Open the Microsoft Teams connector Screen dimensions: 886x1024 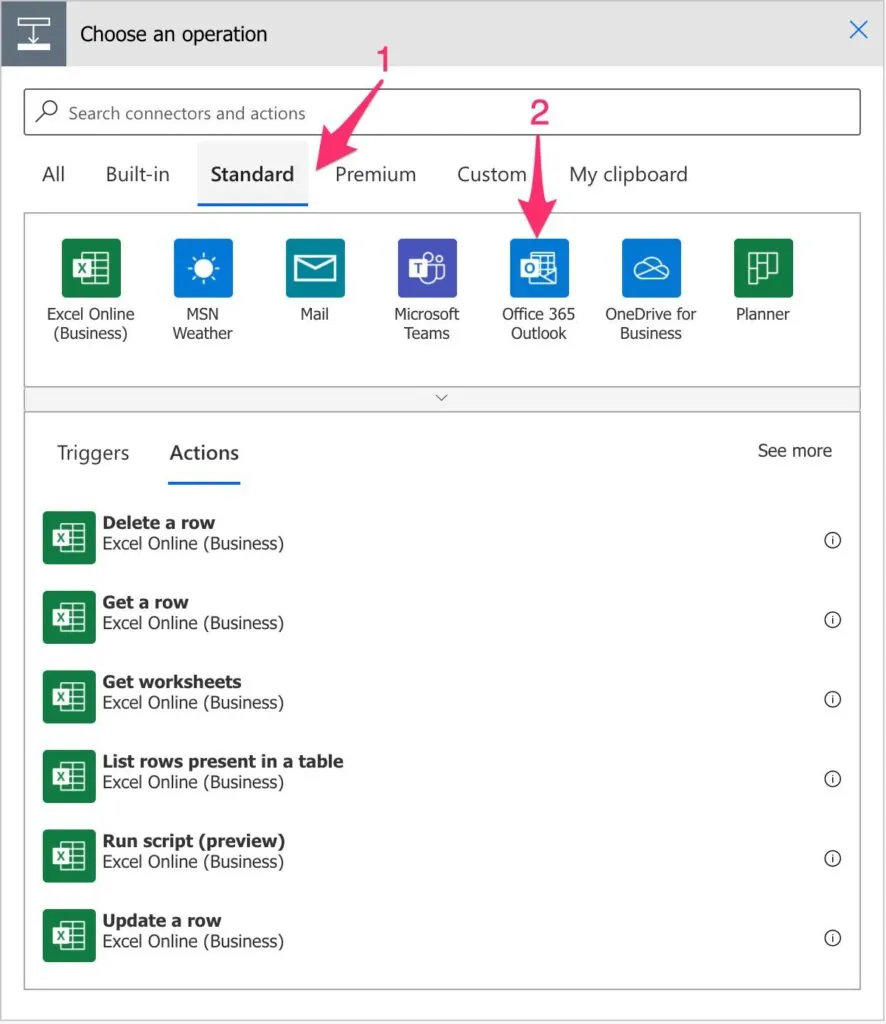(427, 268)
